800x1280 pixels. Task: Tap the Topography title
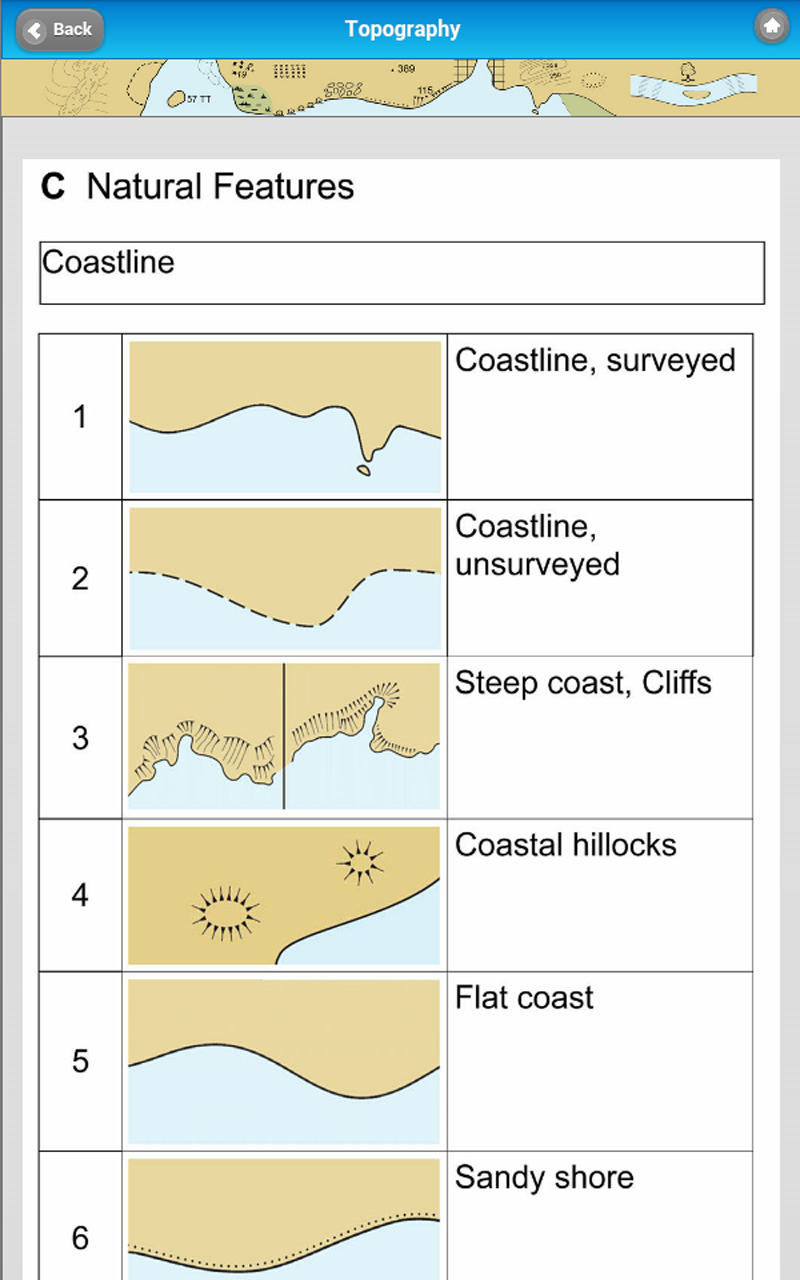click(x=402, y=28)
